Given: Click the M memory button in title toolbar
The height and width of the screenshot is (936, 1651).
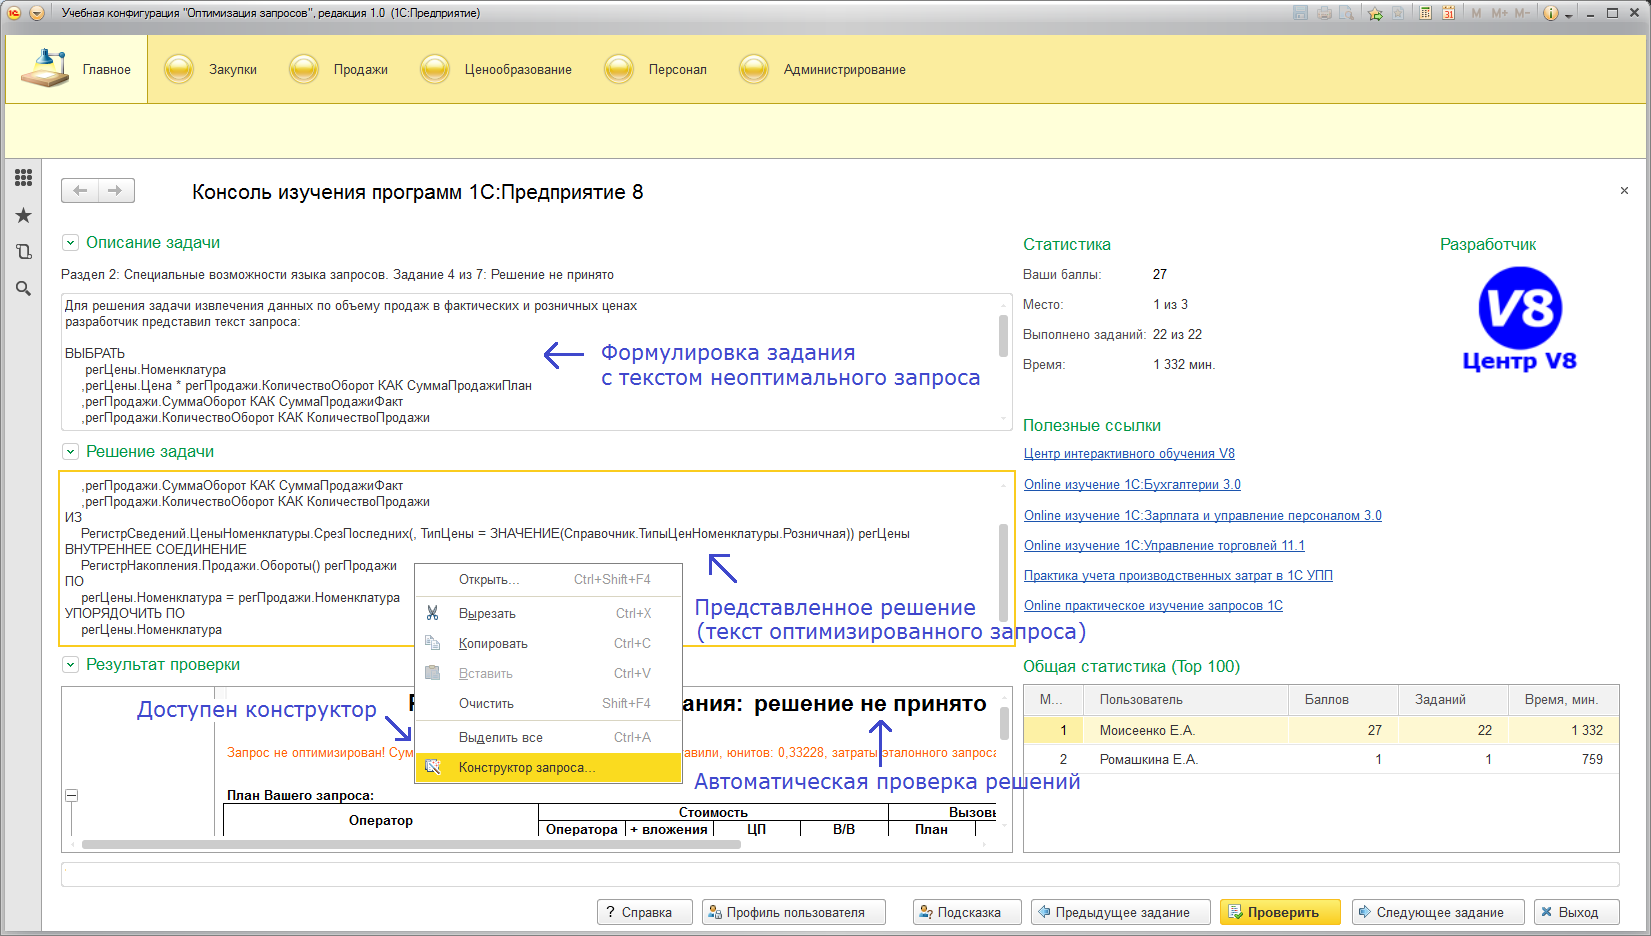Looking at the screenshot, I should 1476,13.
